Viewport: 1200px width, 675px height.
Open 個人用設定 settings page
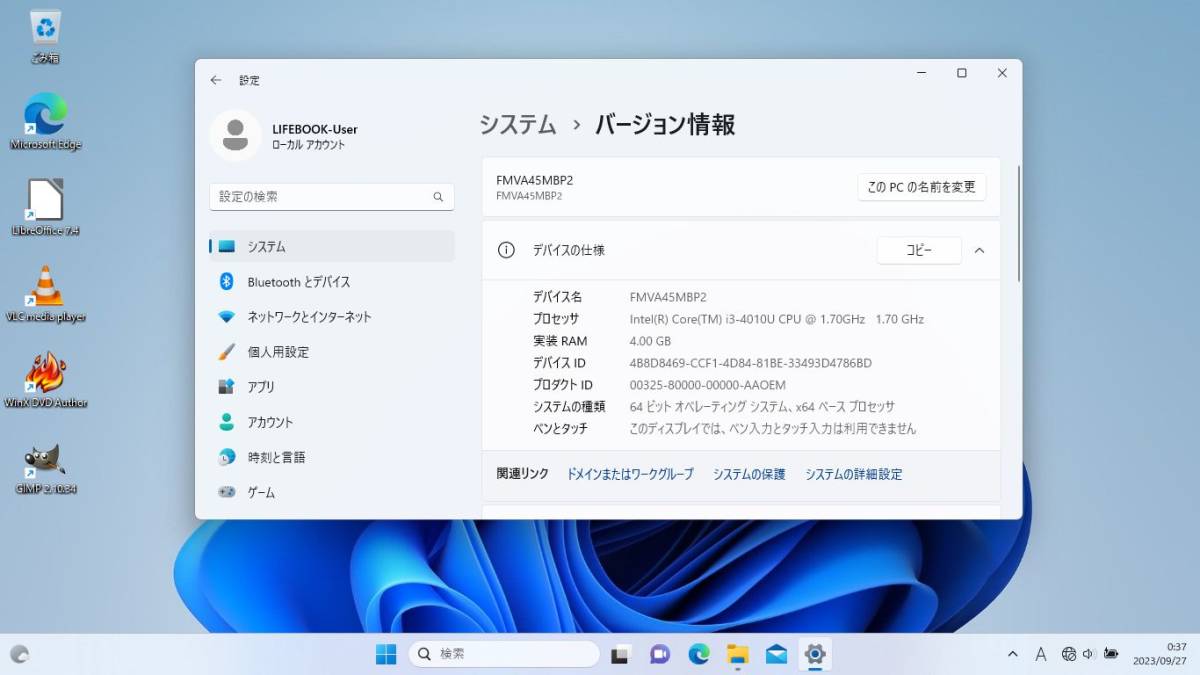coord(332,352)
